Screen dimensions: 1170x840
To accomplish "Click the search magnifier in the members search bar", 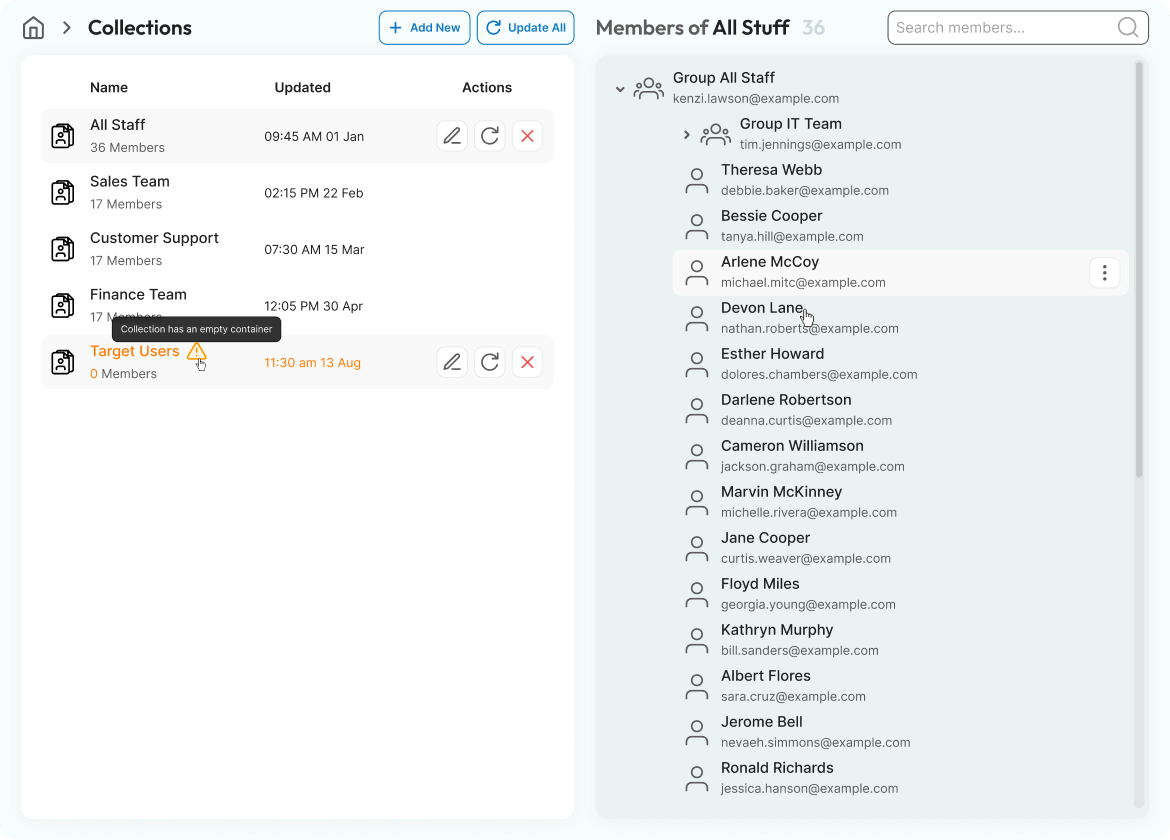I will tap(1127, 27).
